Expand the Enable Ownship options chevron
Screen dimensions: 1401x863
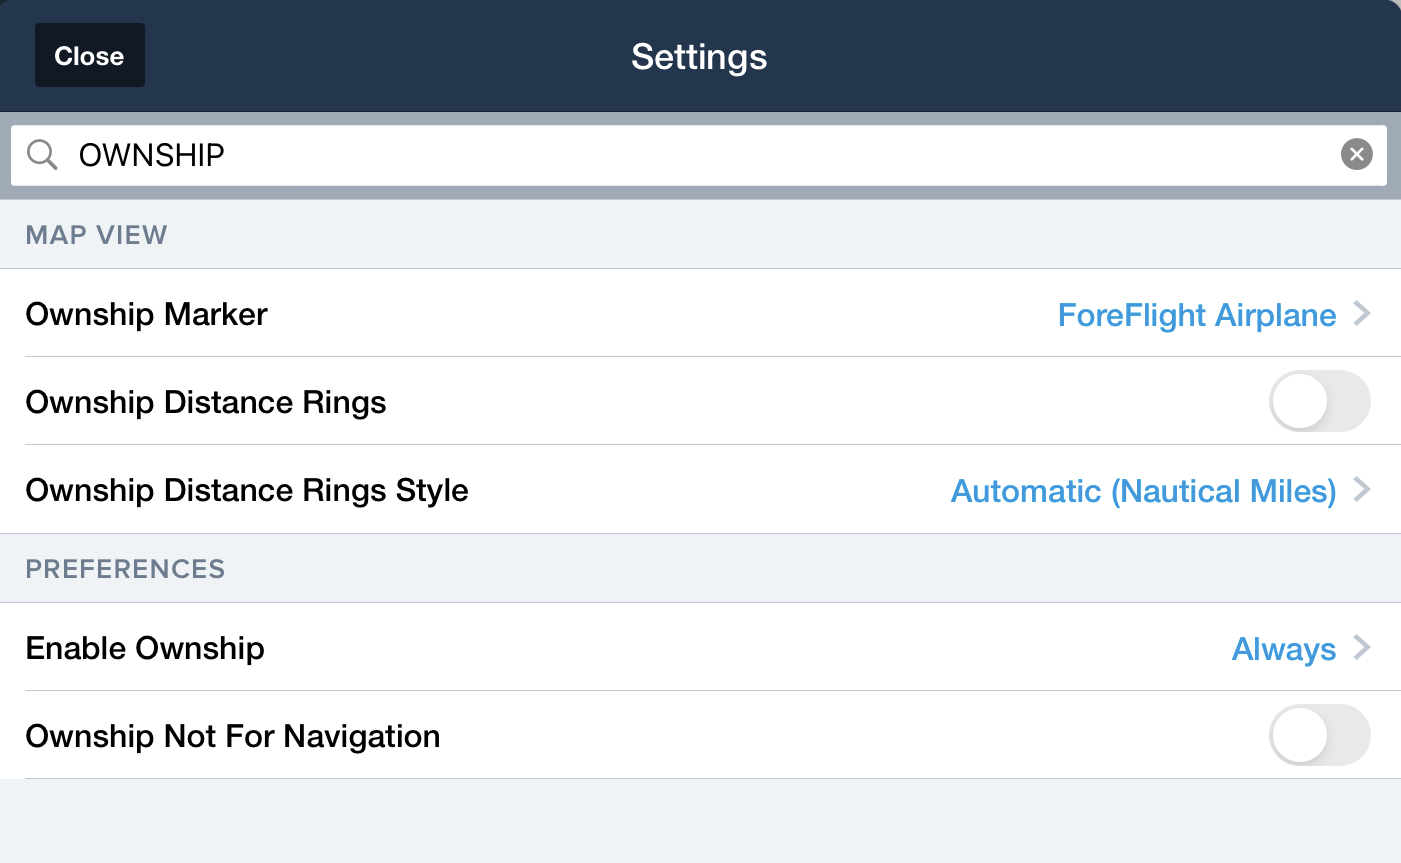(x=1362, y=648)
